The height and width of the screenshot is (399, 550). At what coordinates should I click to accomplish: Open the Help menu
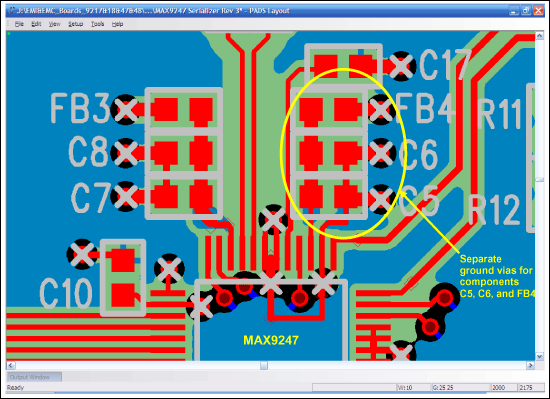[118, 24]
